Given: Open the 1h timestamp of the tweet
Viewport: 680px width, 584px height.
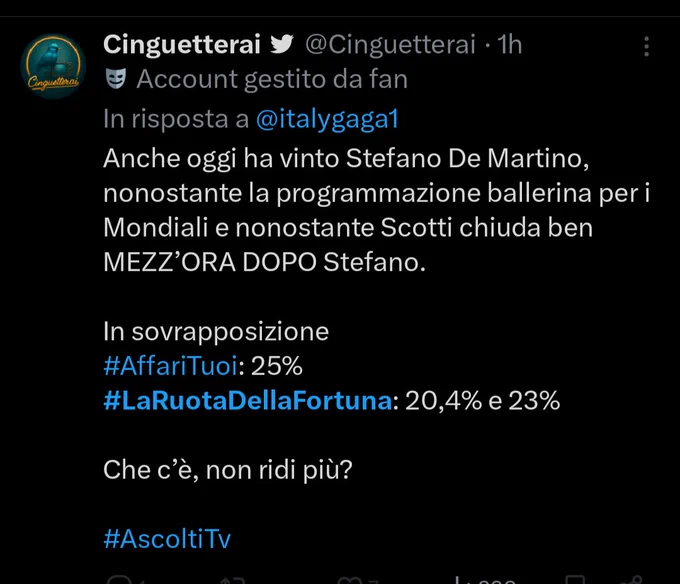Looking at the screenshot, I should point(509,44).
